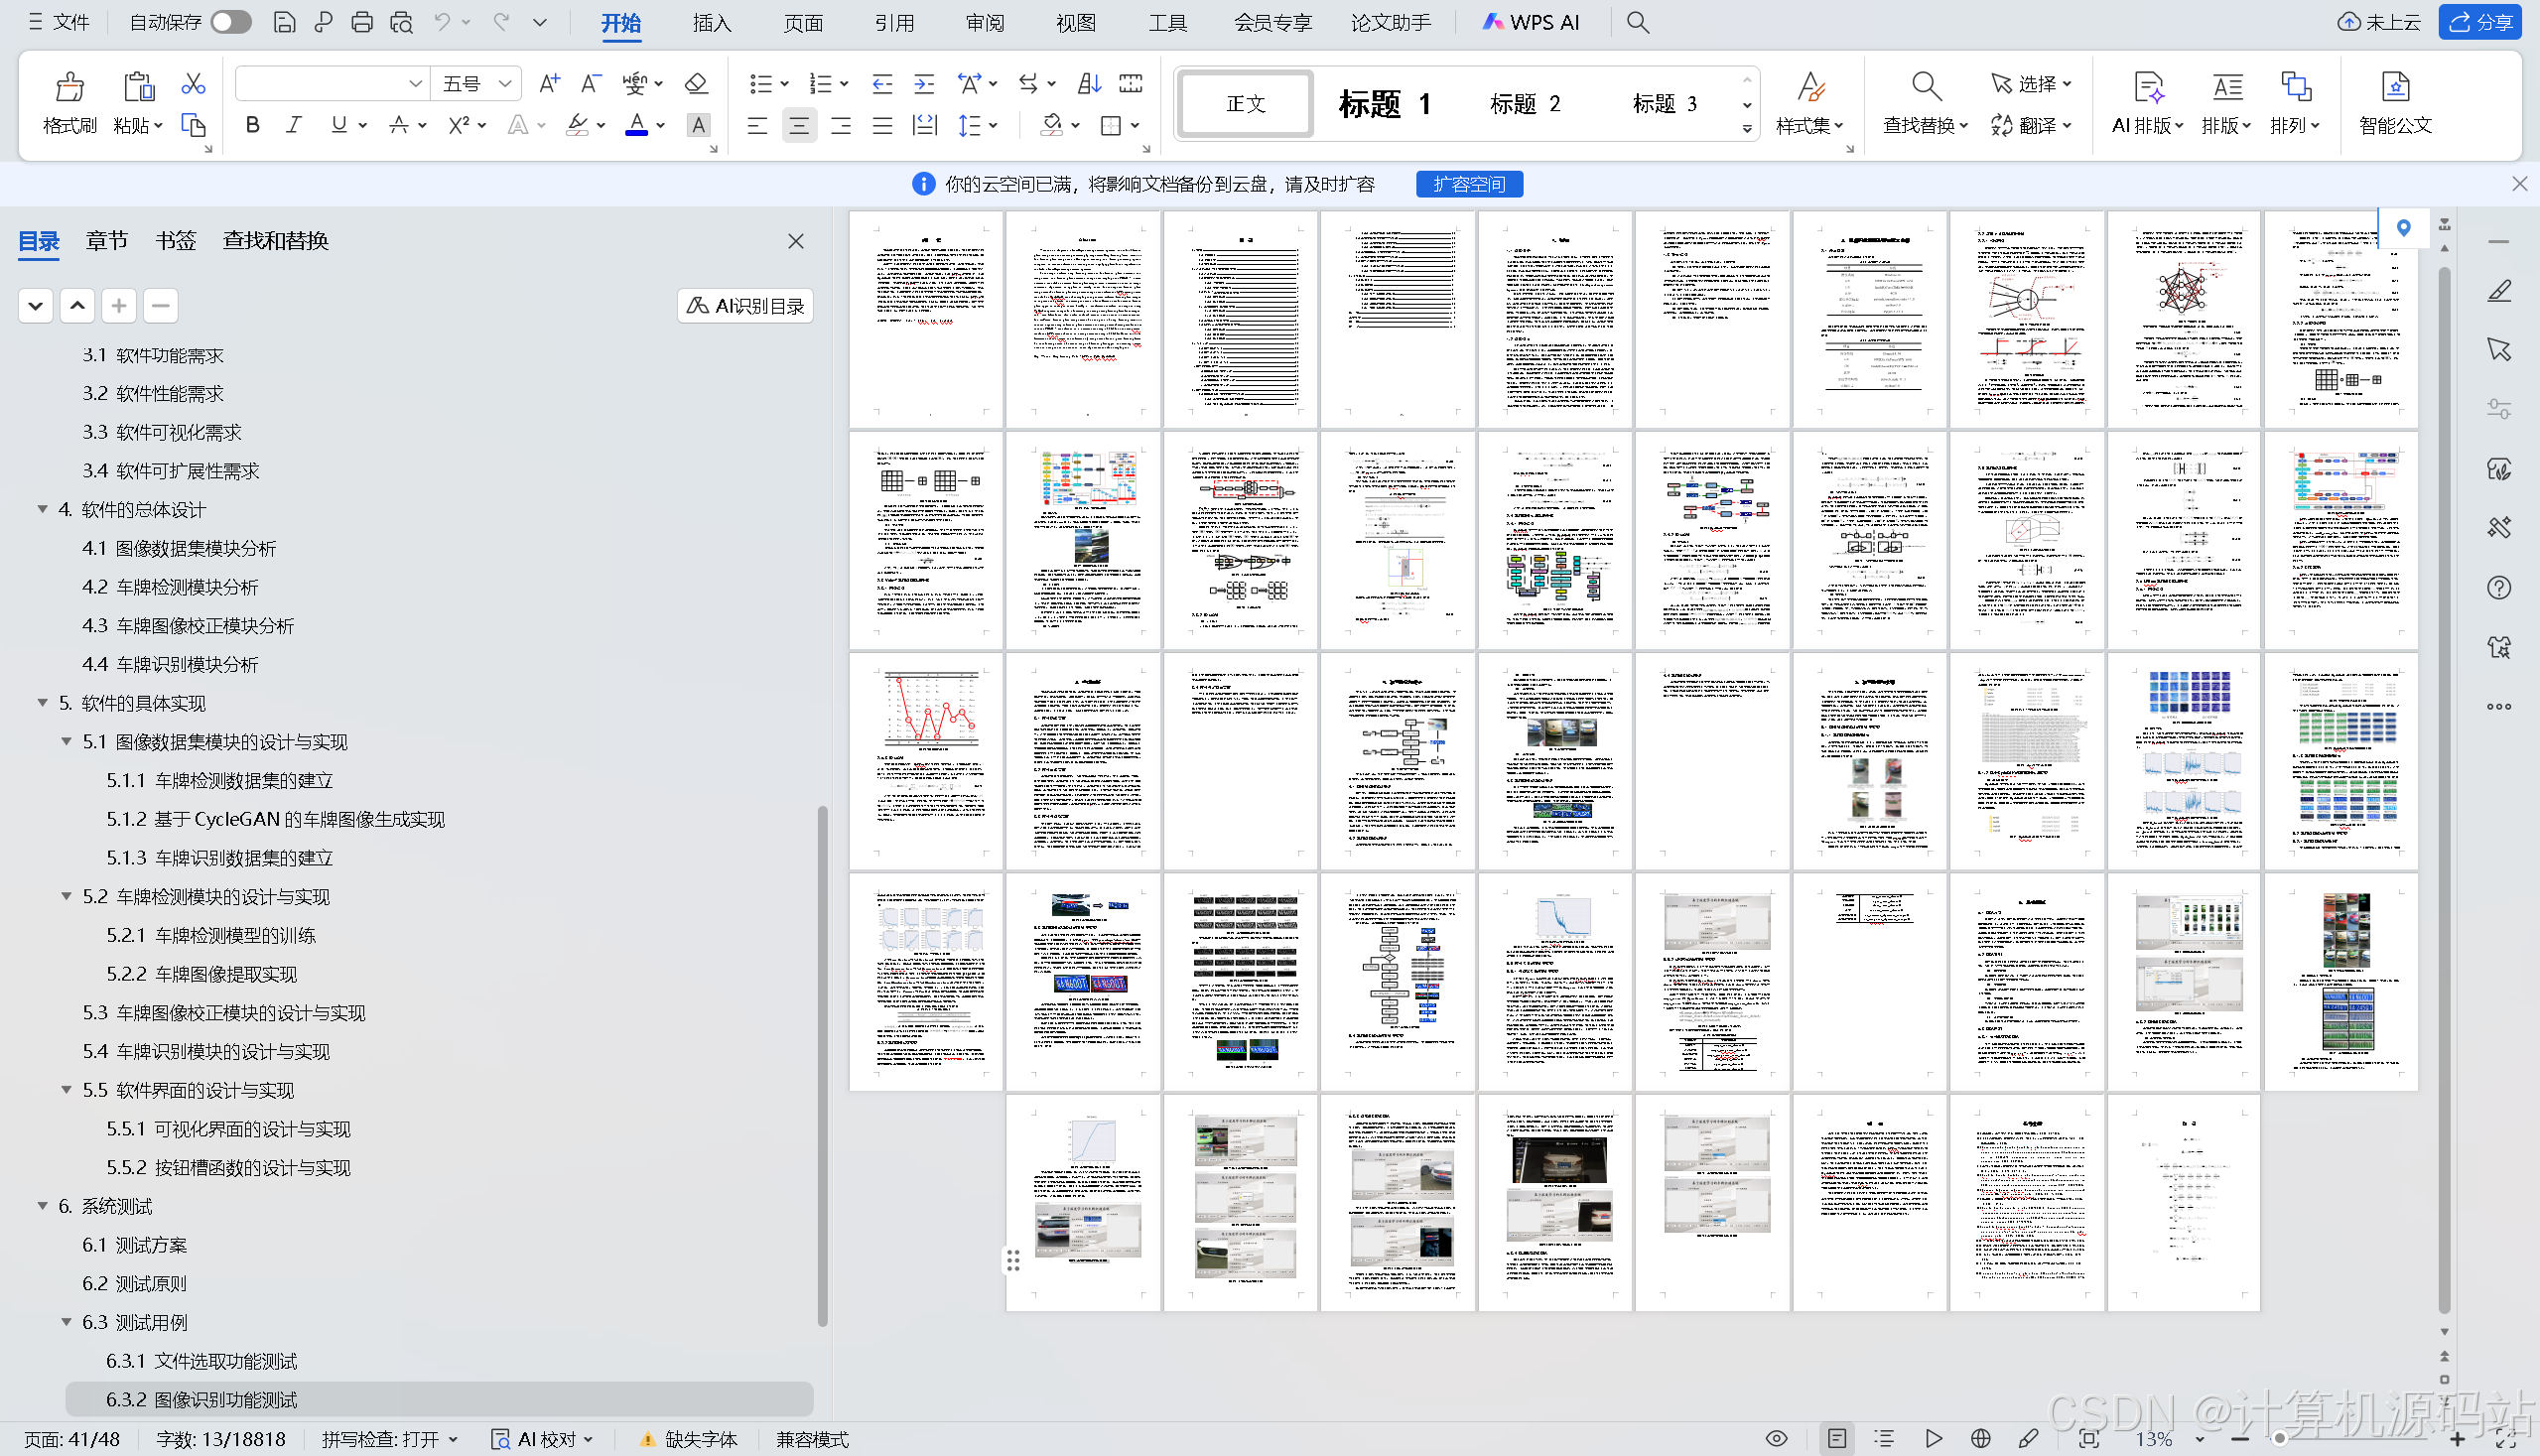The height and width of the screenshot is (1456, 2540).
Task: Click the AI识别目录 button
Action: click(745, 306)
